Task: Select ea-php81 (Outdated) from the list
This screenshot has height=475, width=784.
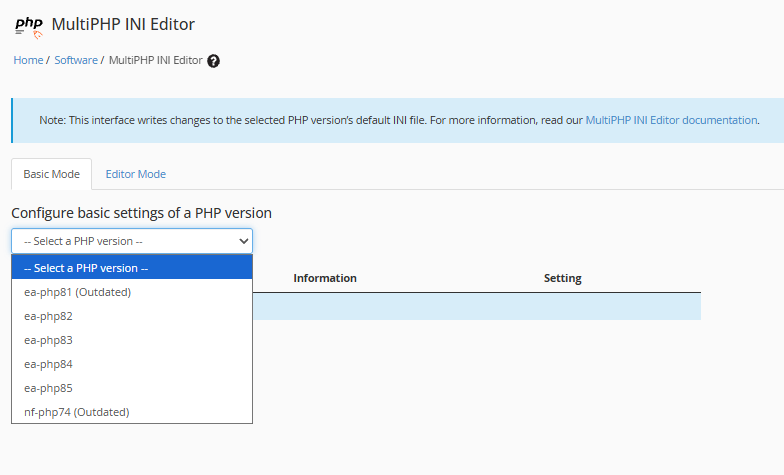Action: click(132, 292)
